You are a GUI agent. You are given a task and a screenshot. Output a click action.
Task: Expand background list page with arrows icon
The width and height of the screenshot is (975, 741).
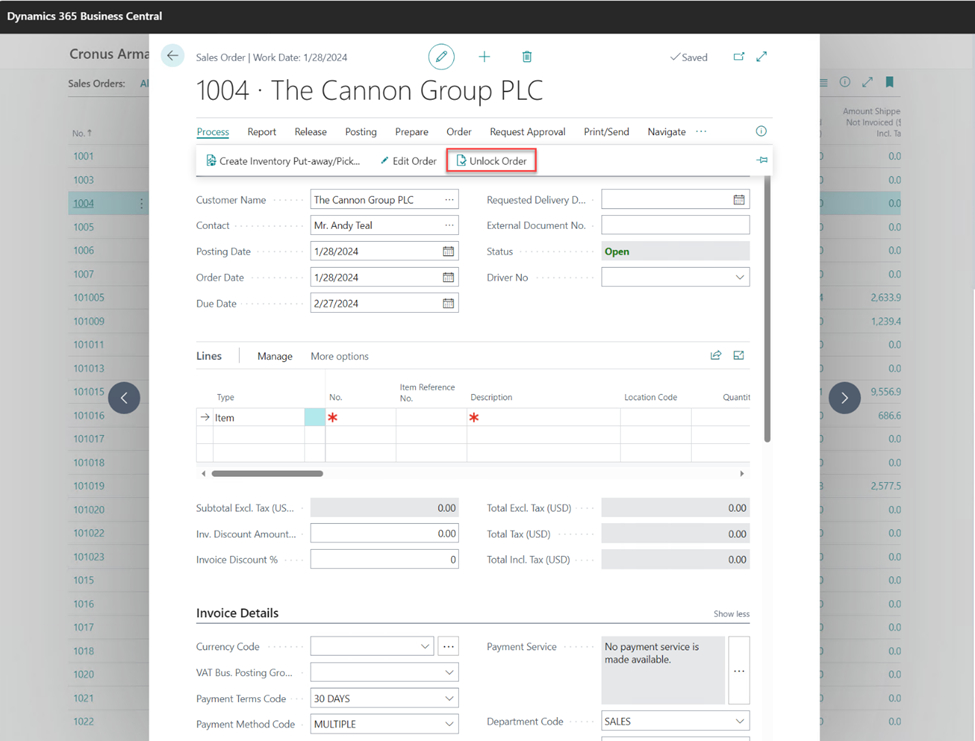[x=867, y=82]
